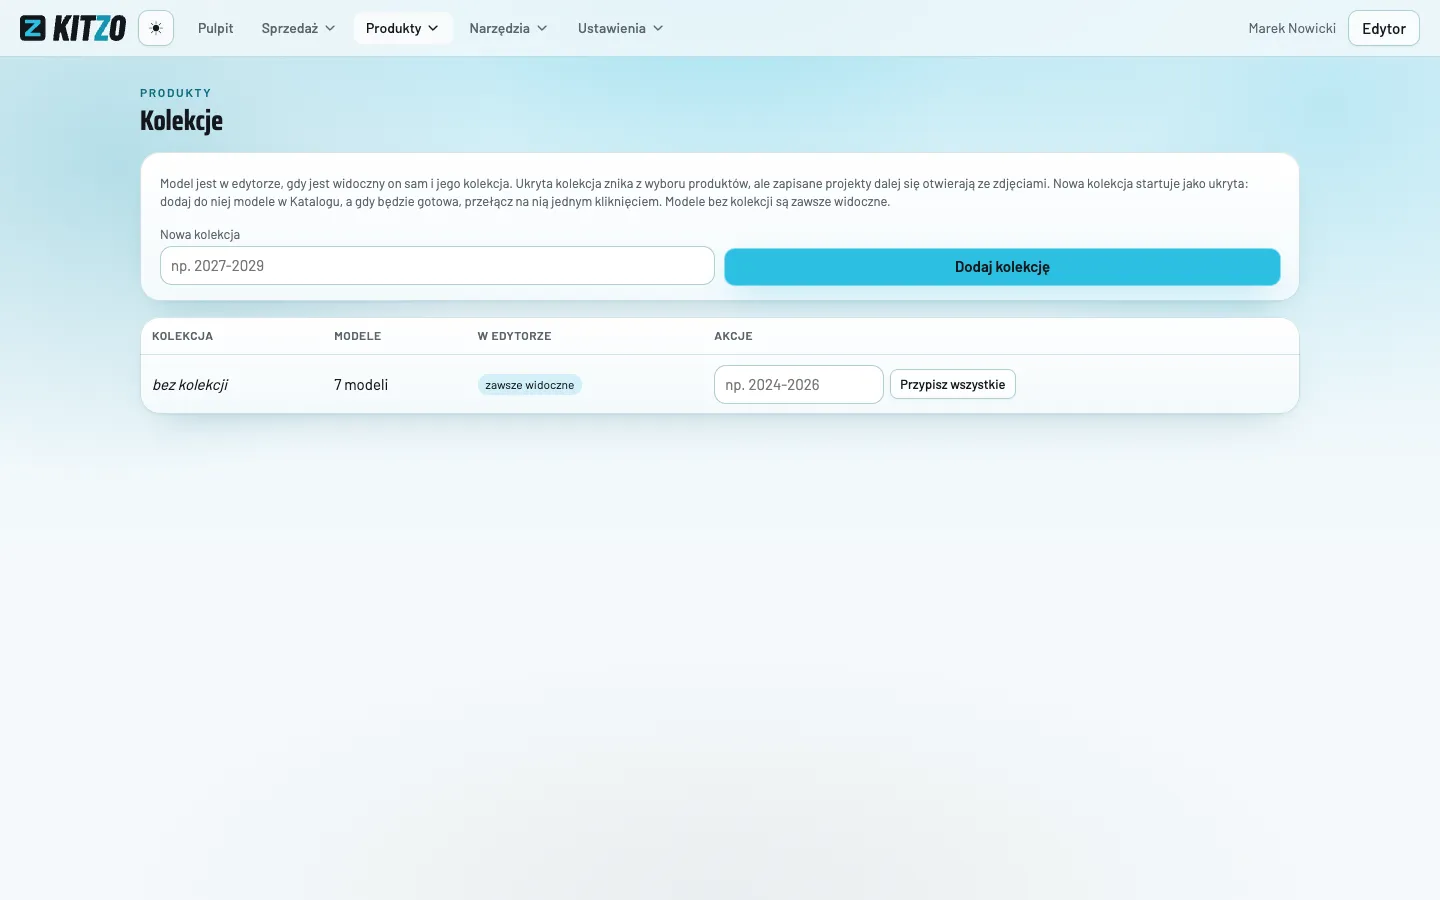This screenshot has height=900, width=1440.
Task: Click the AKCJE column header
Action: [x=733, y=336]
